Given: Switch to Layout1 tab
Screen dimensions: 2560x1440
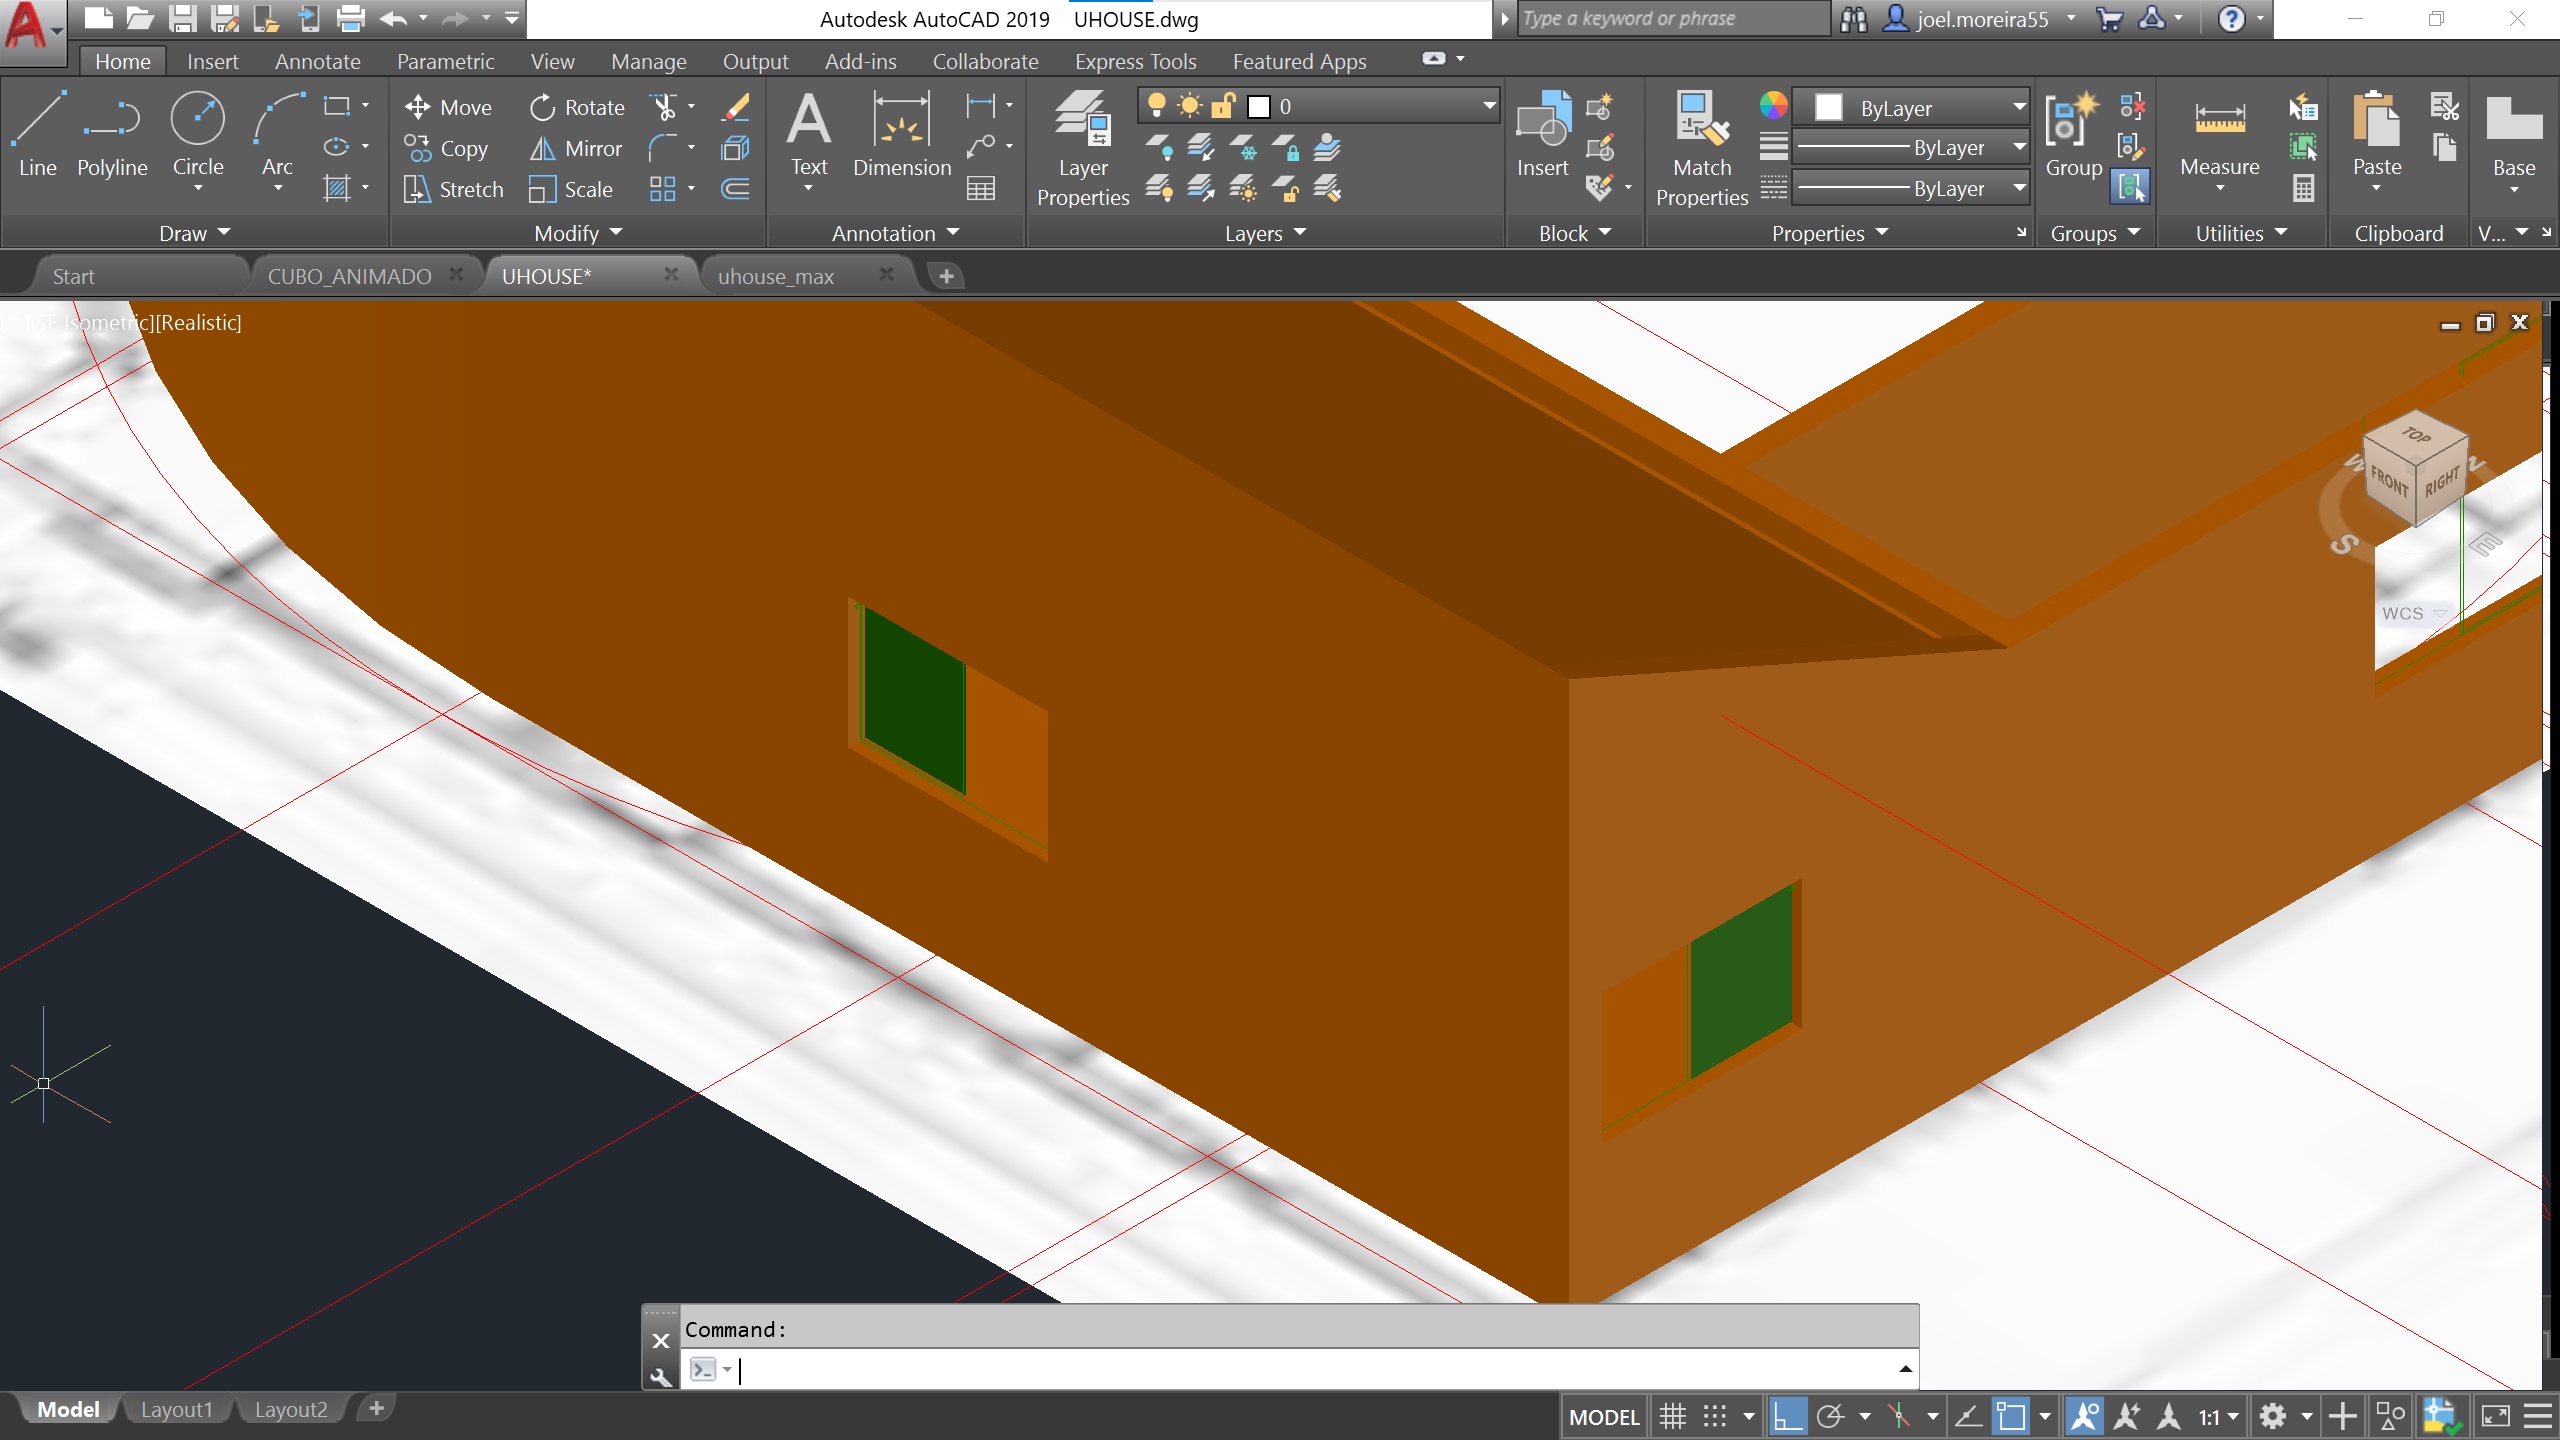Looking at the screenshot, I should [177, 1409].
